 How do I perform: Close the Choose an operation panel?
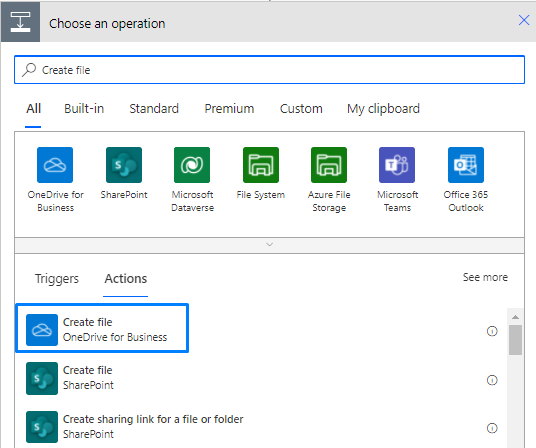tap(524, 20)
